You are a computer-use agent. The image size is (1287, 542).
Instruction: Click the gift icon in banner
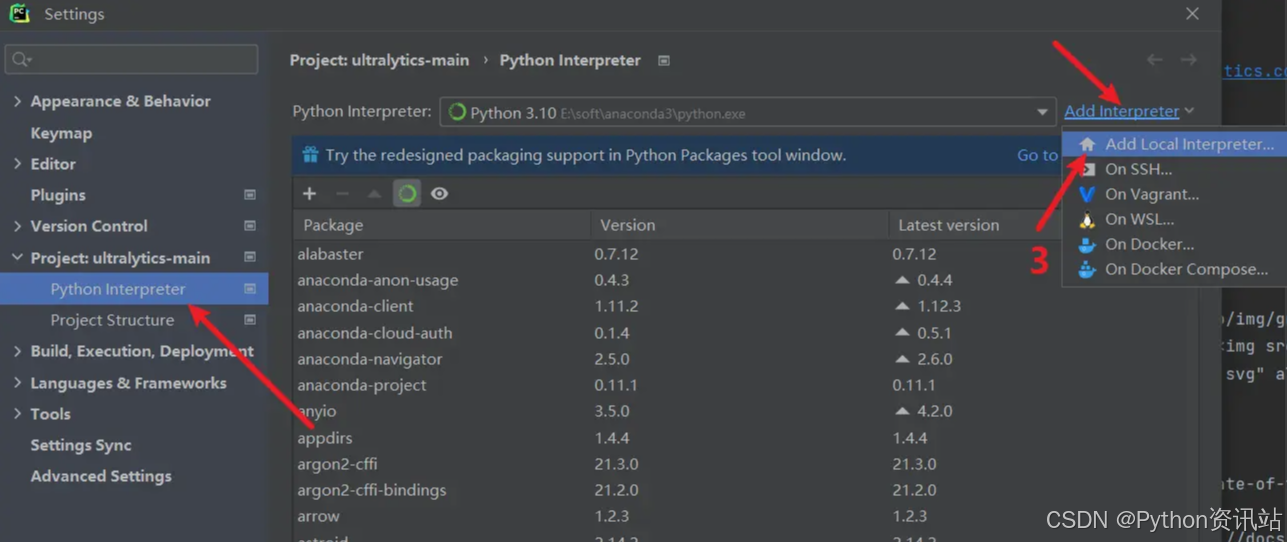pos(310,155)
